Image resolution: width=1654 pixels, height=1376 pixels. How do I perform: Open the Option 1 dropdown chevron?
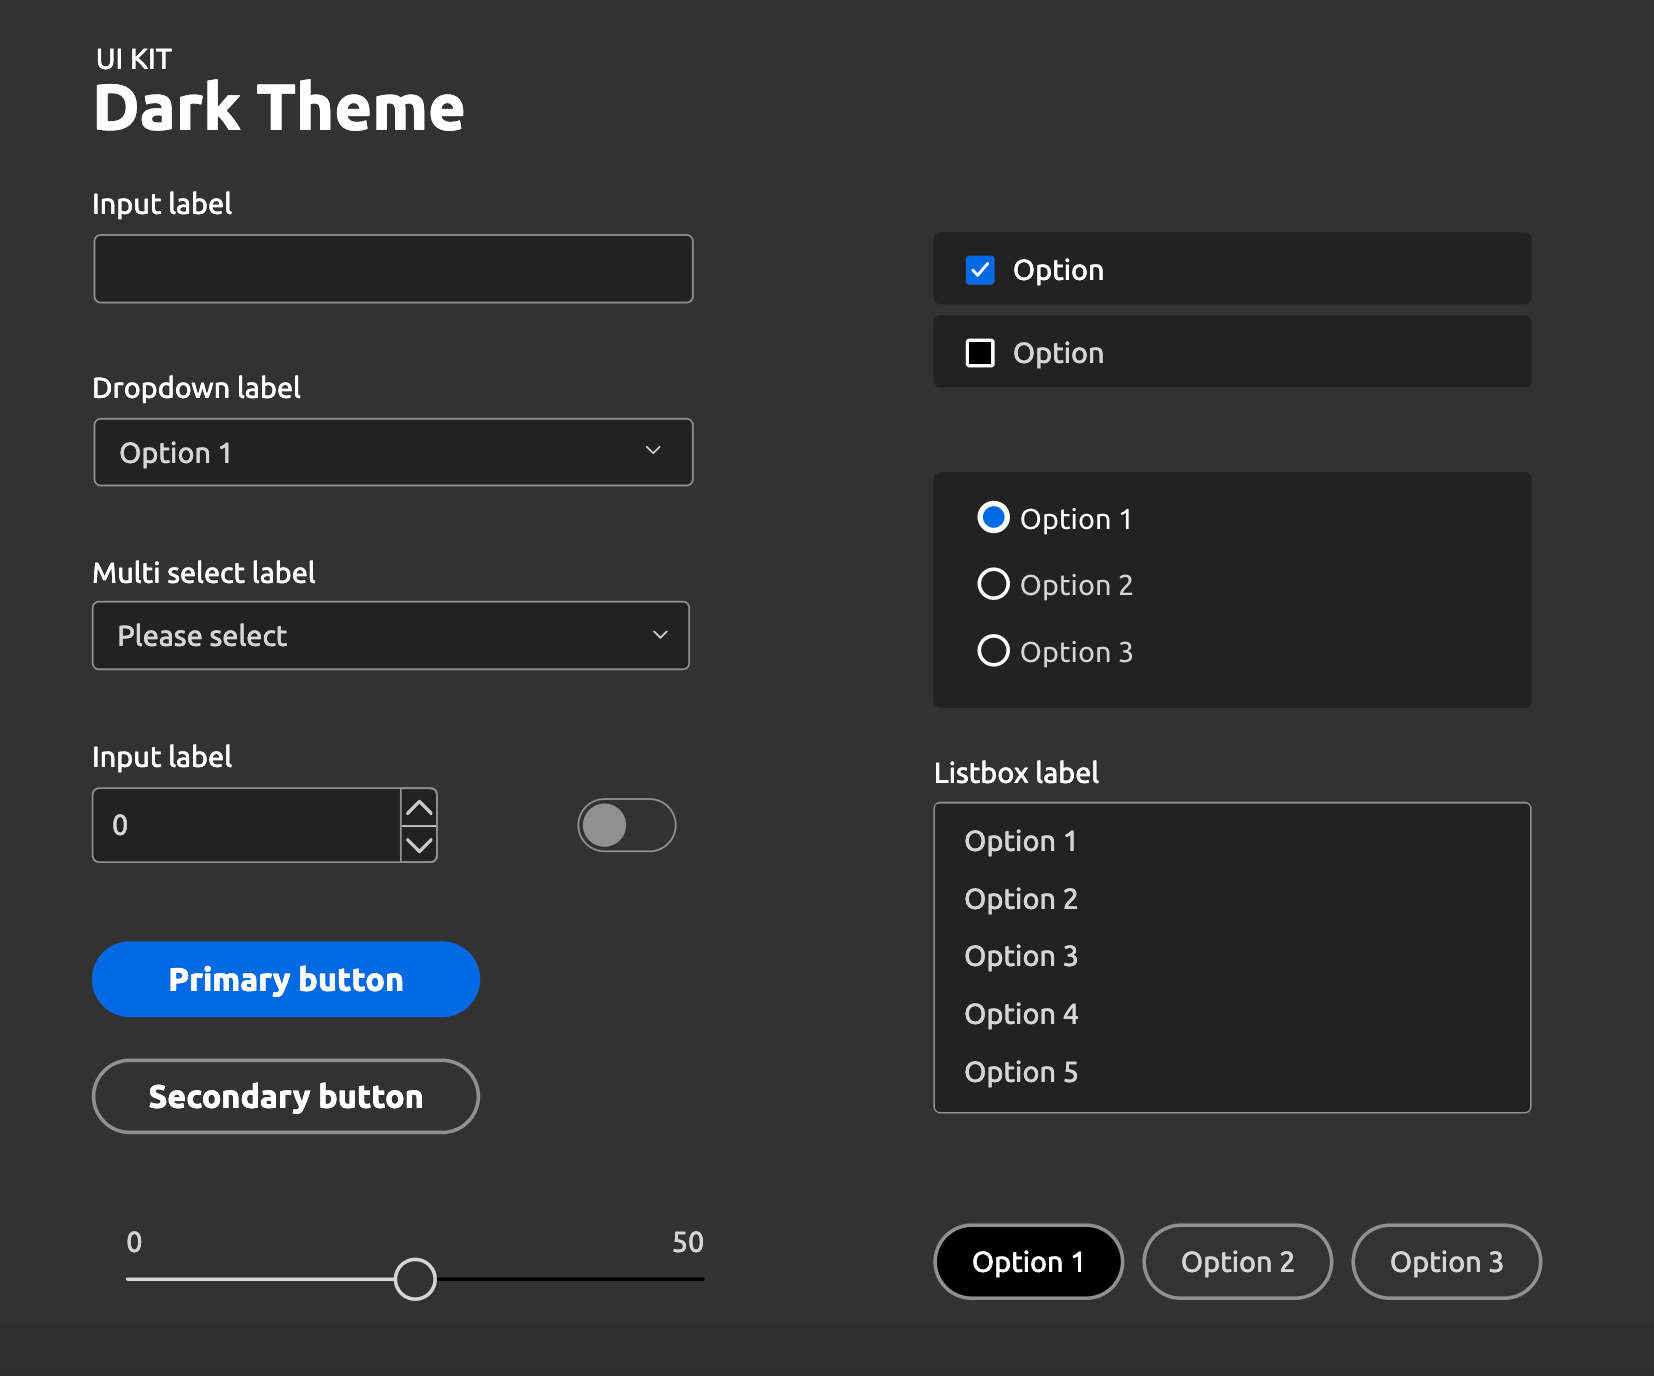pos(653,451)
